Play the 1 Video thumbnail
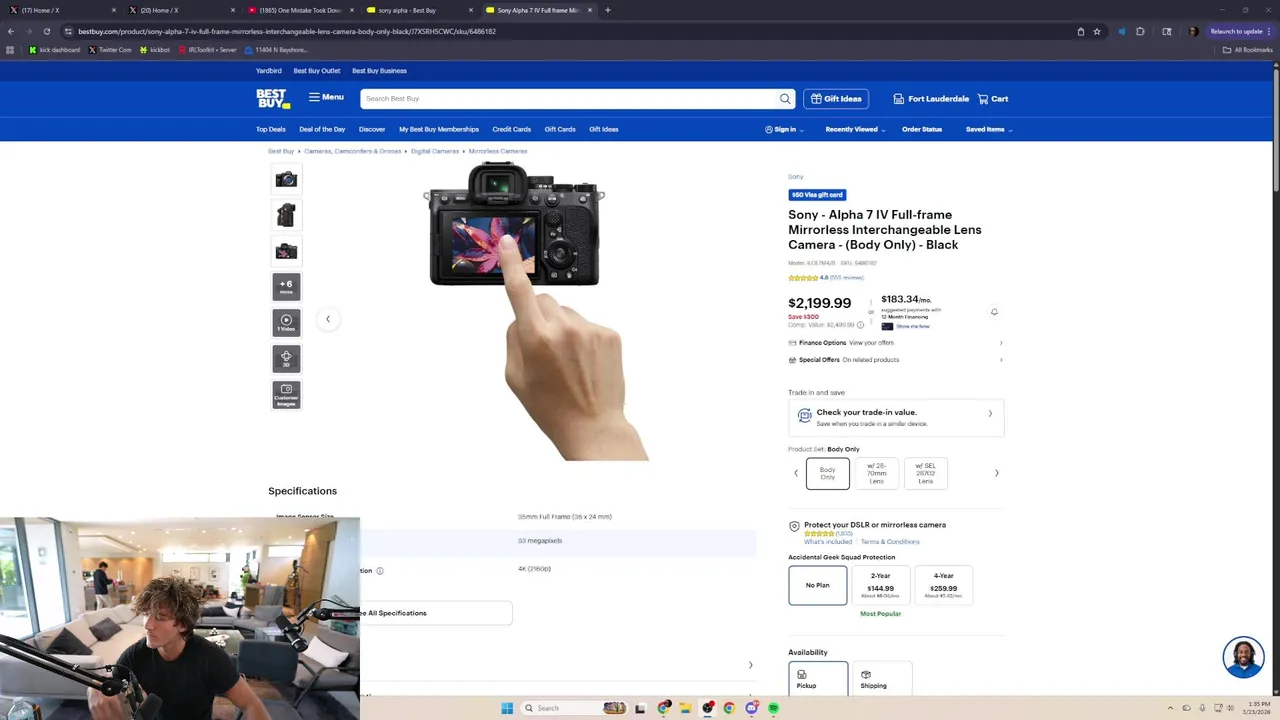The height and width of the screenshot is (720, 1280). click(x=286, y=323)
